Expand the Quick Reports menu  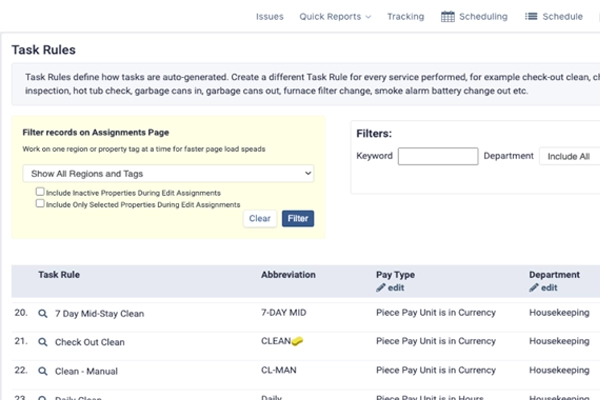(x=335, y=16)
